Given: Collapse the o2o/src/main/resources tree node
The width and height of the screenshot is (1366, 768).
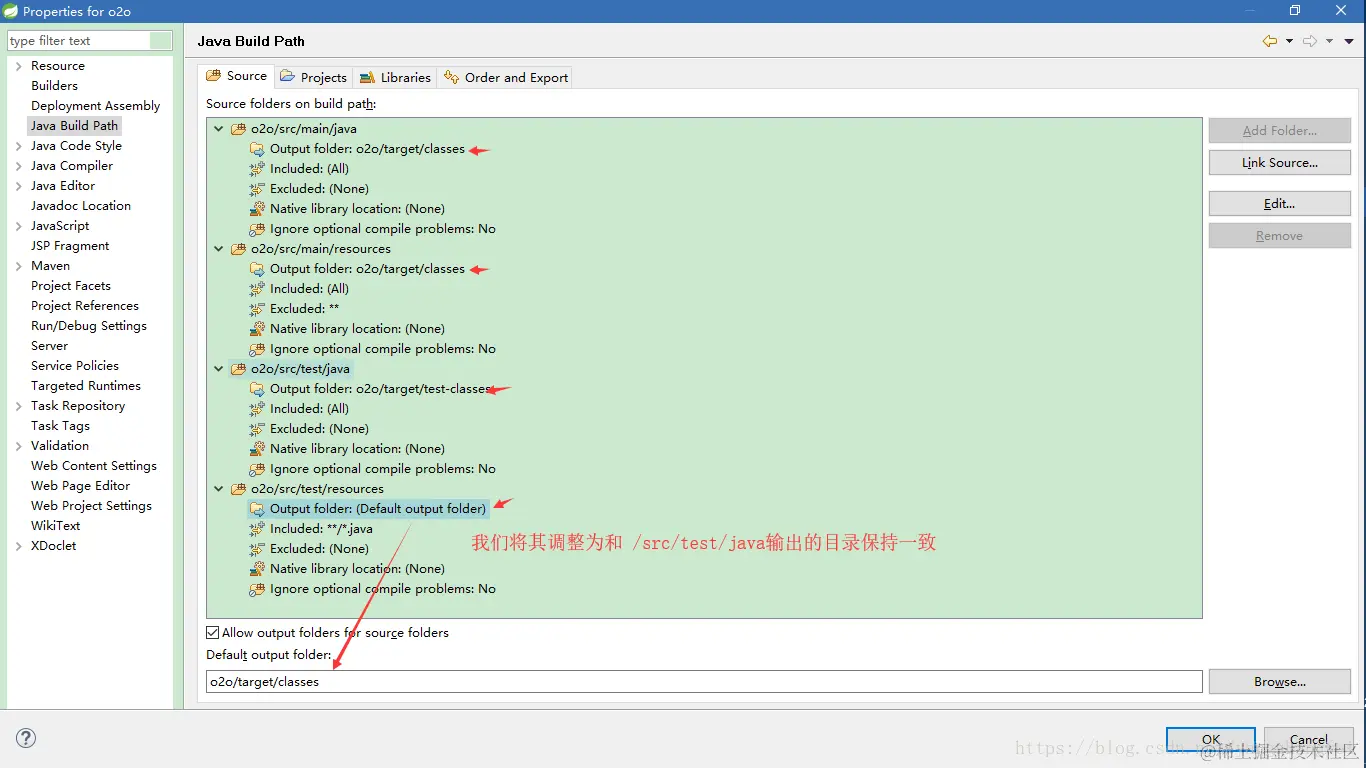Looking at the screenshot, I should pos(219,249).
